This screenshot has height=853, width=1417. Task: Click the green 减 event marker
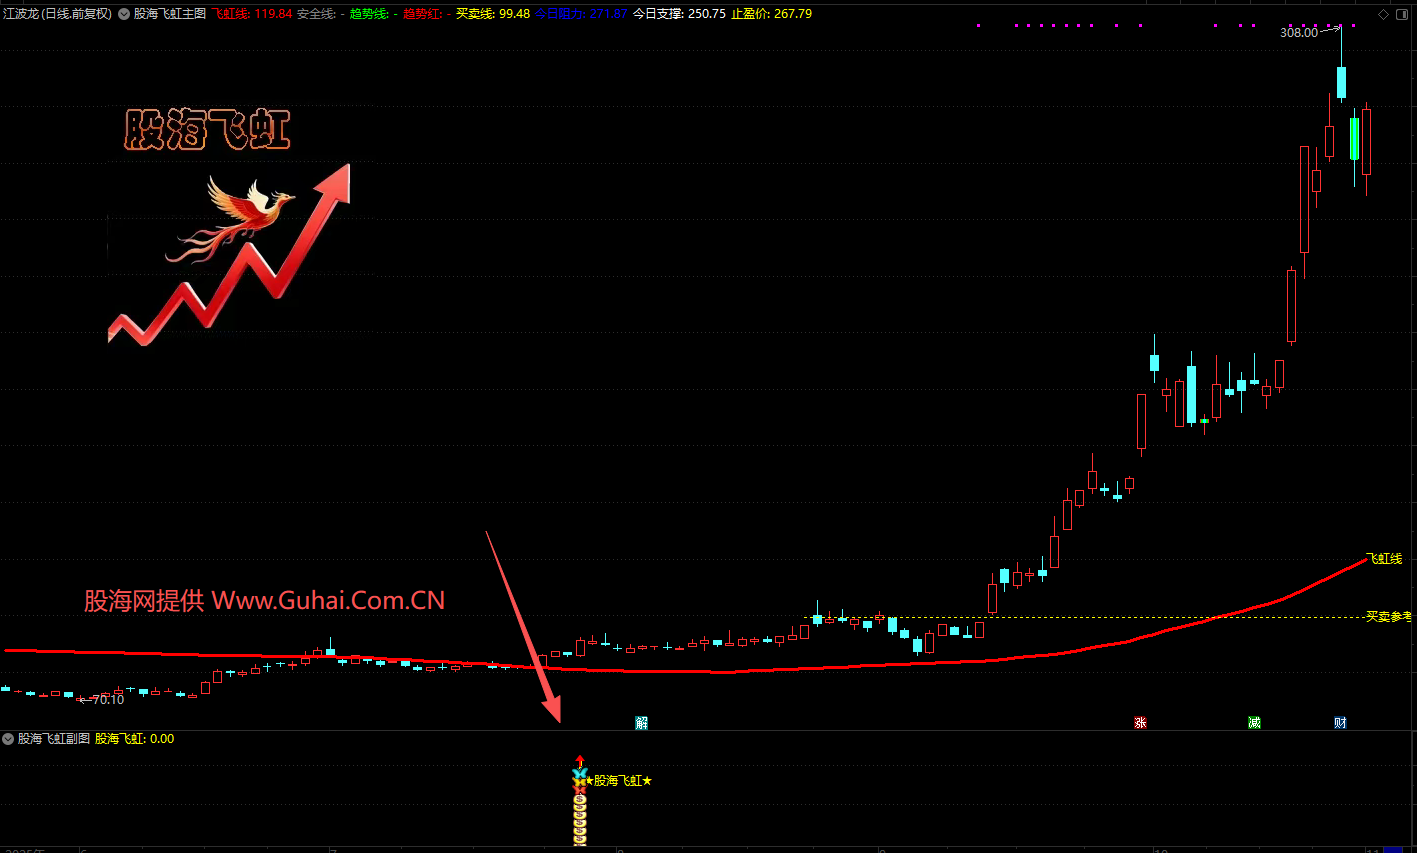click(1254, 722)
